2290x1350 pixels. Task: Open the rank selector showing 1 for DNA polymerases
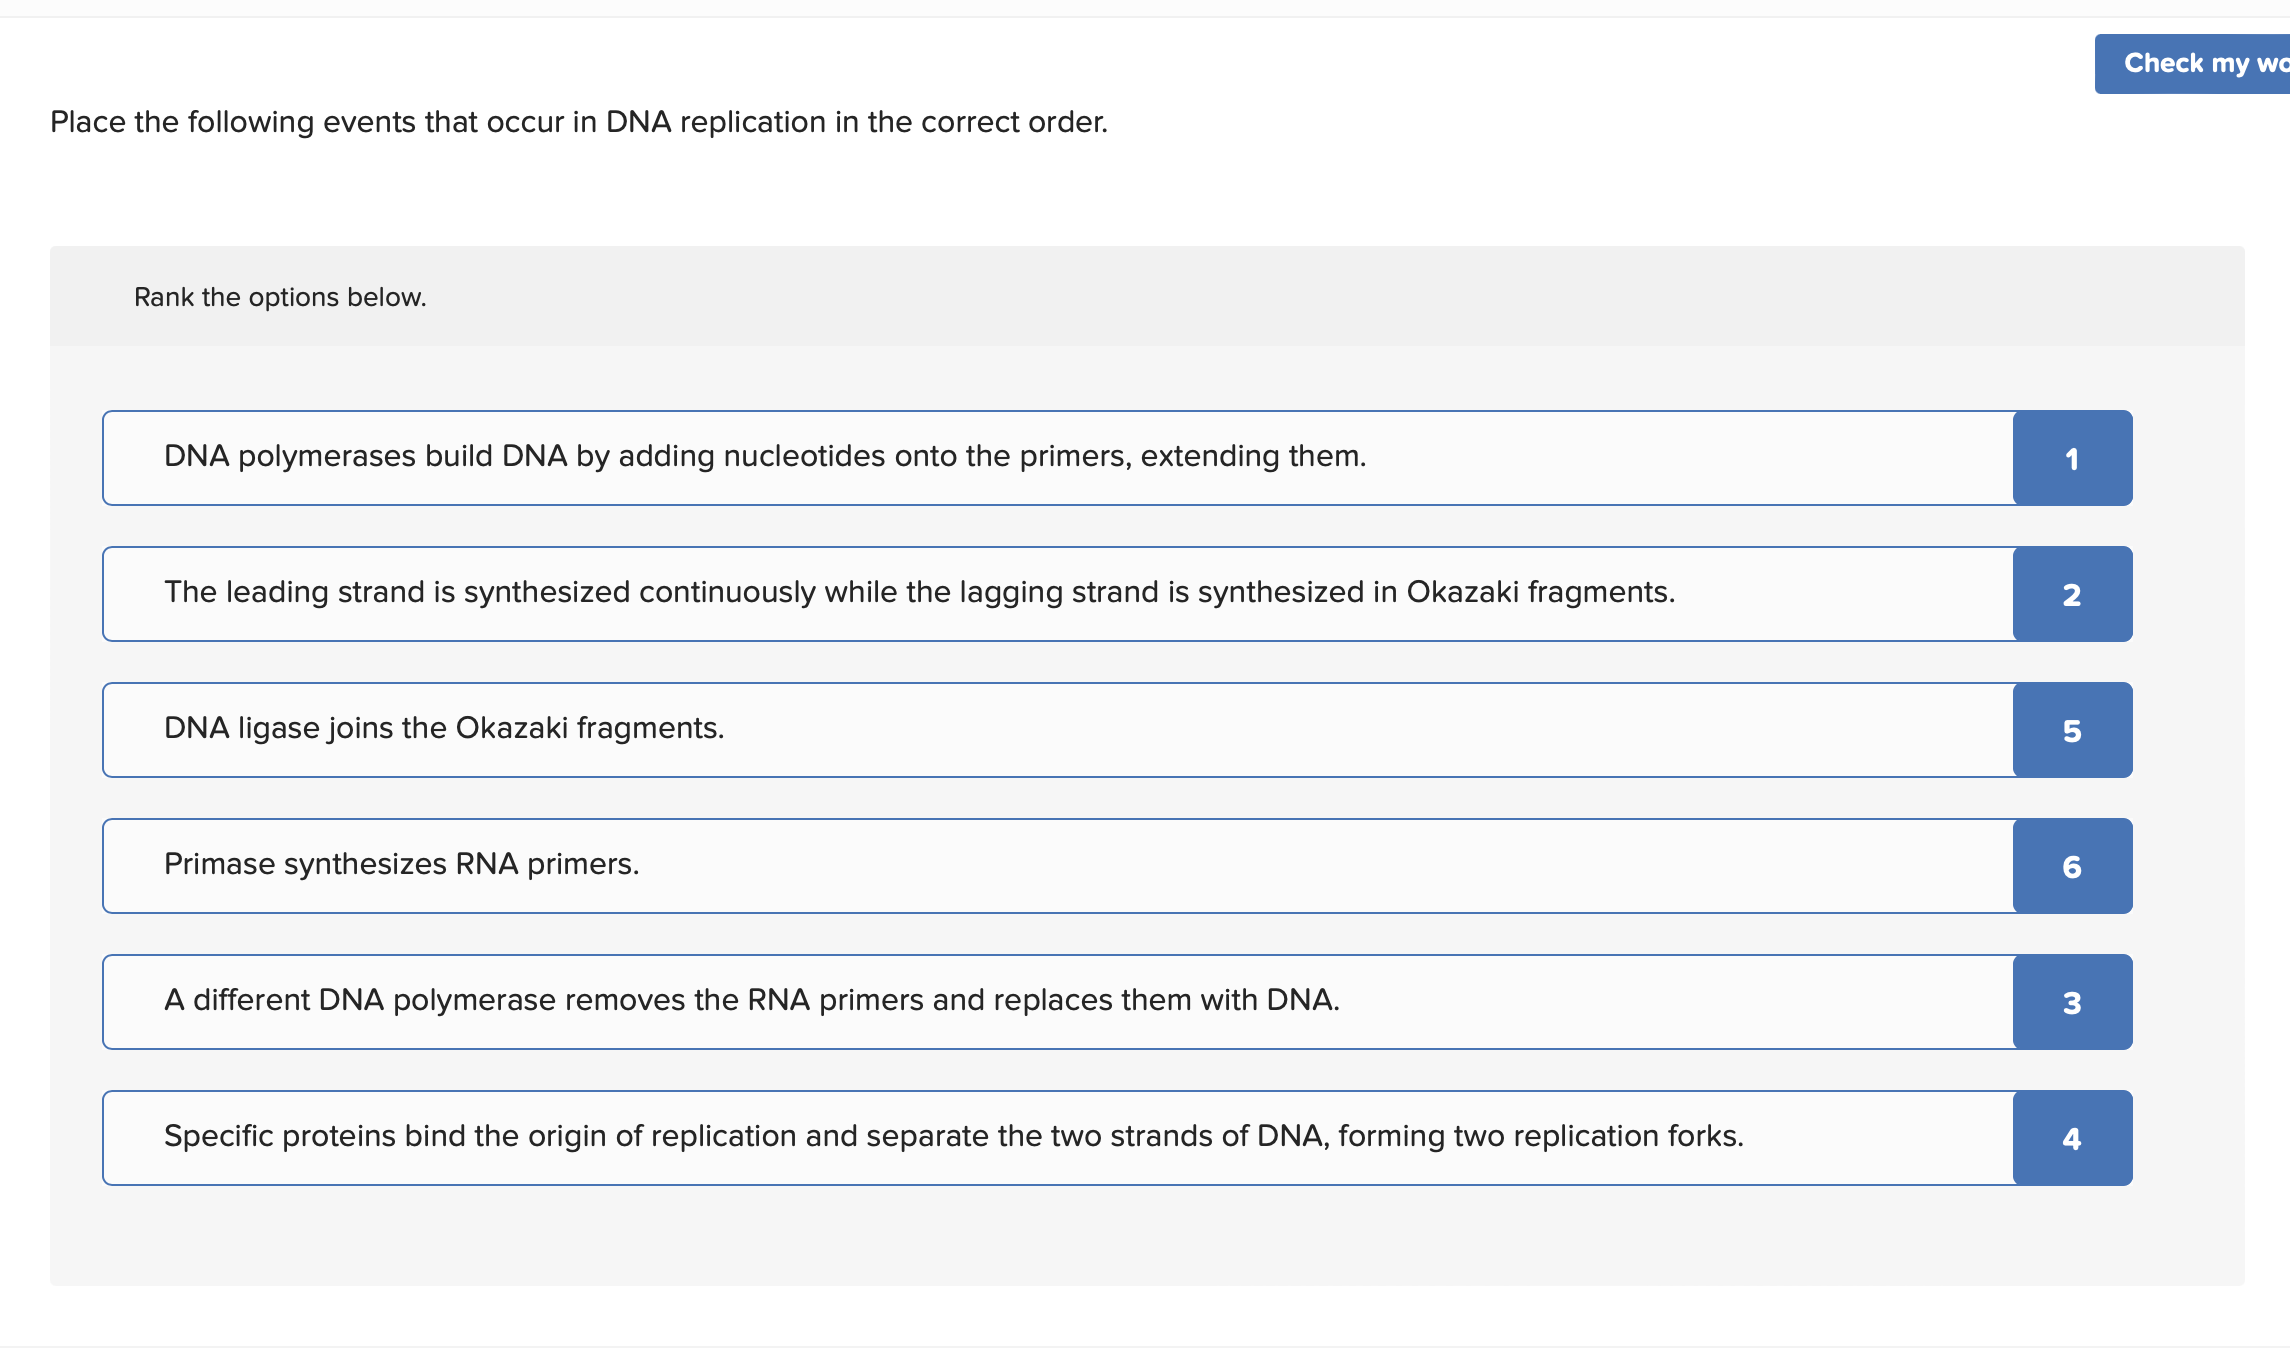coord(2070,457)
